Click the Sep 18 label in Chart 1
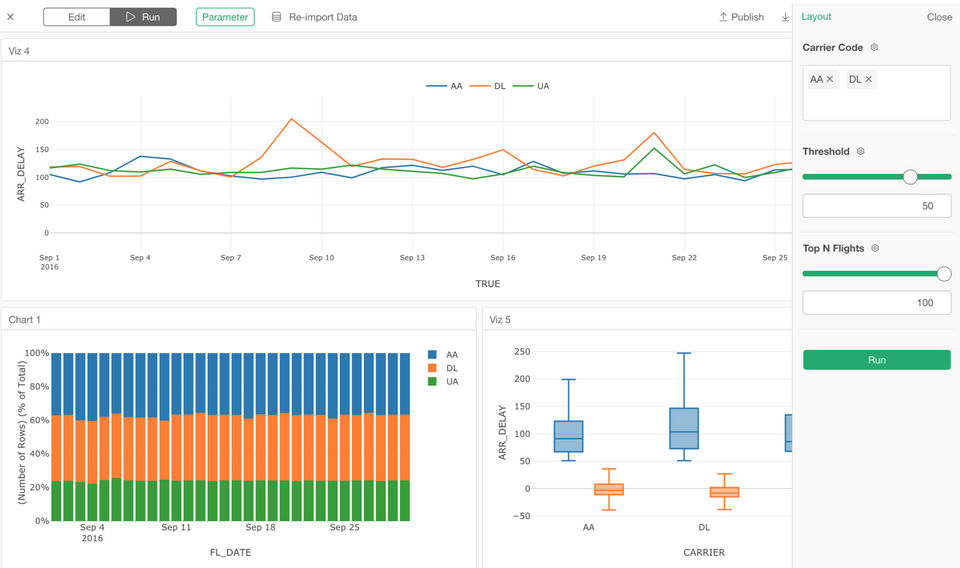This screenshot has height=568, width=960. tap(260, 527)
